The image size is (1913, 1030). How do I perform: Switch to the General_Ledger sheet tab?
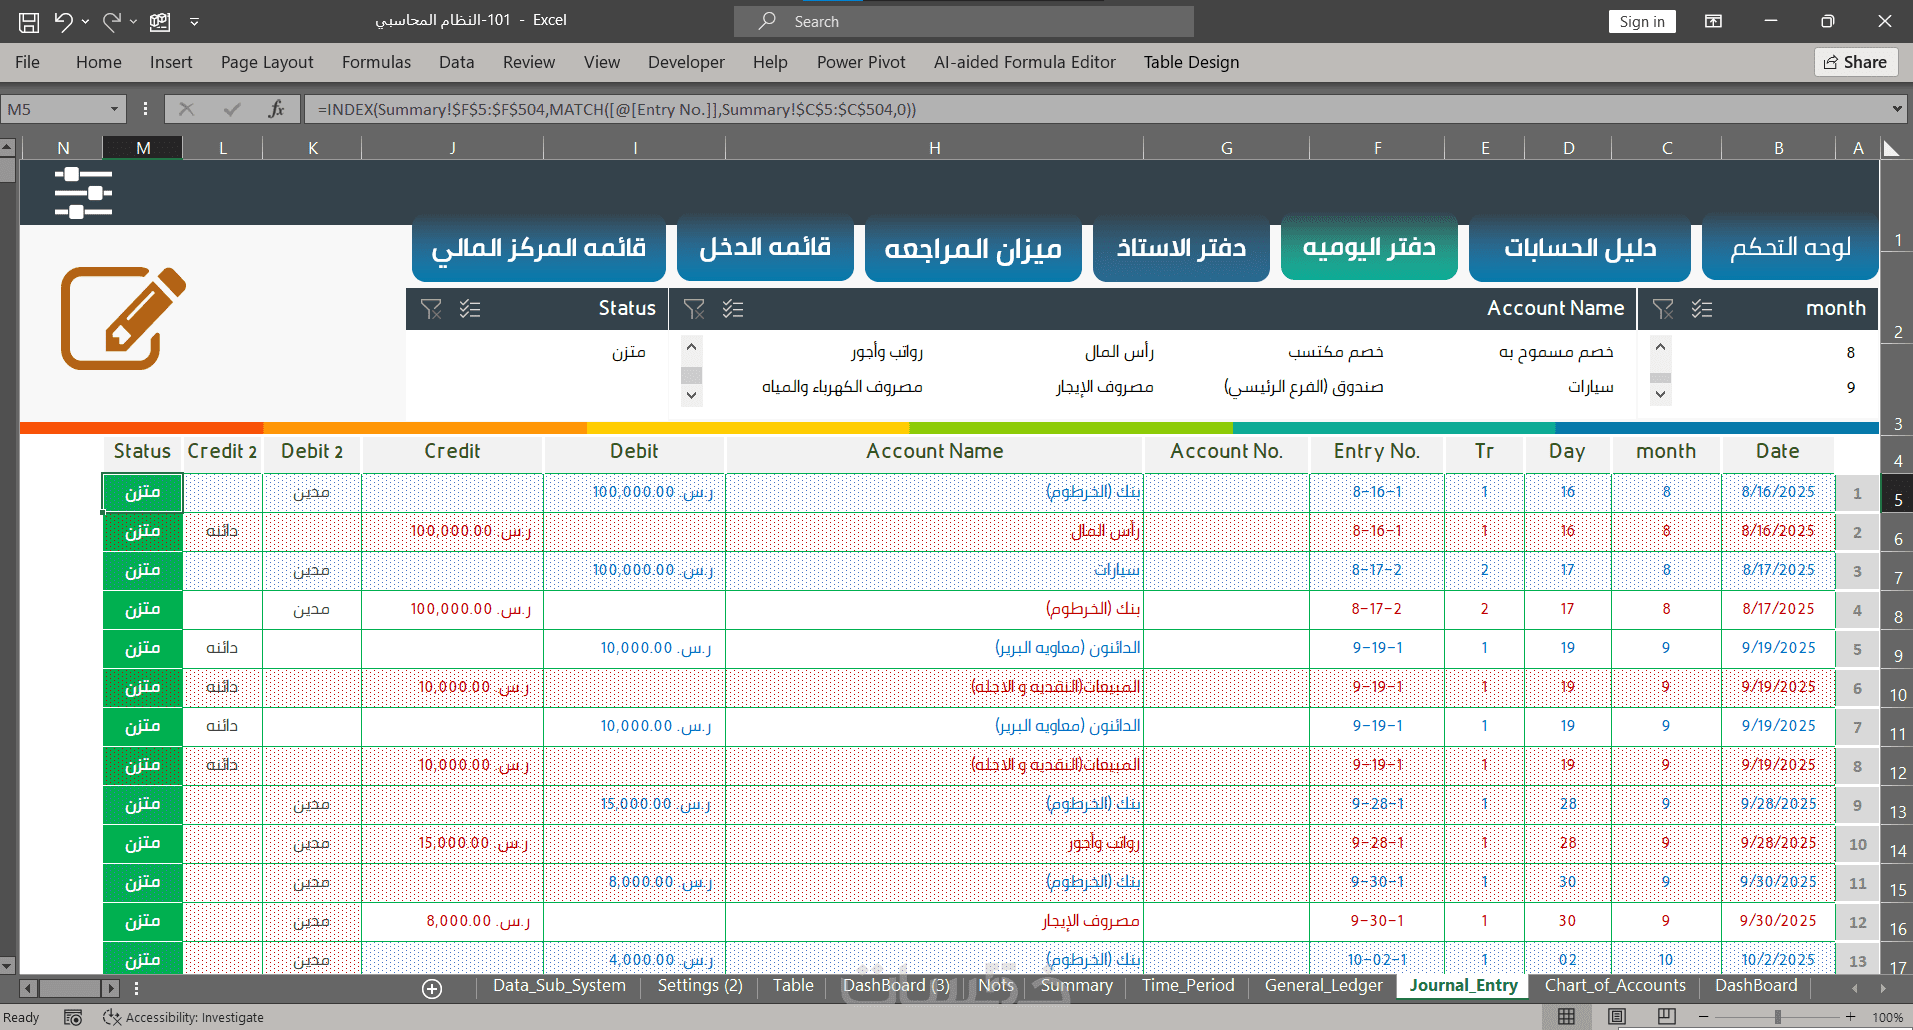1323,986
